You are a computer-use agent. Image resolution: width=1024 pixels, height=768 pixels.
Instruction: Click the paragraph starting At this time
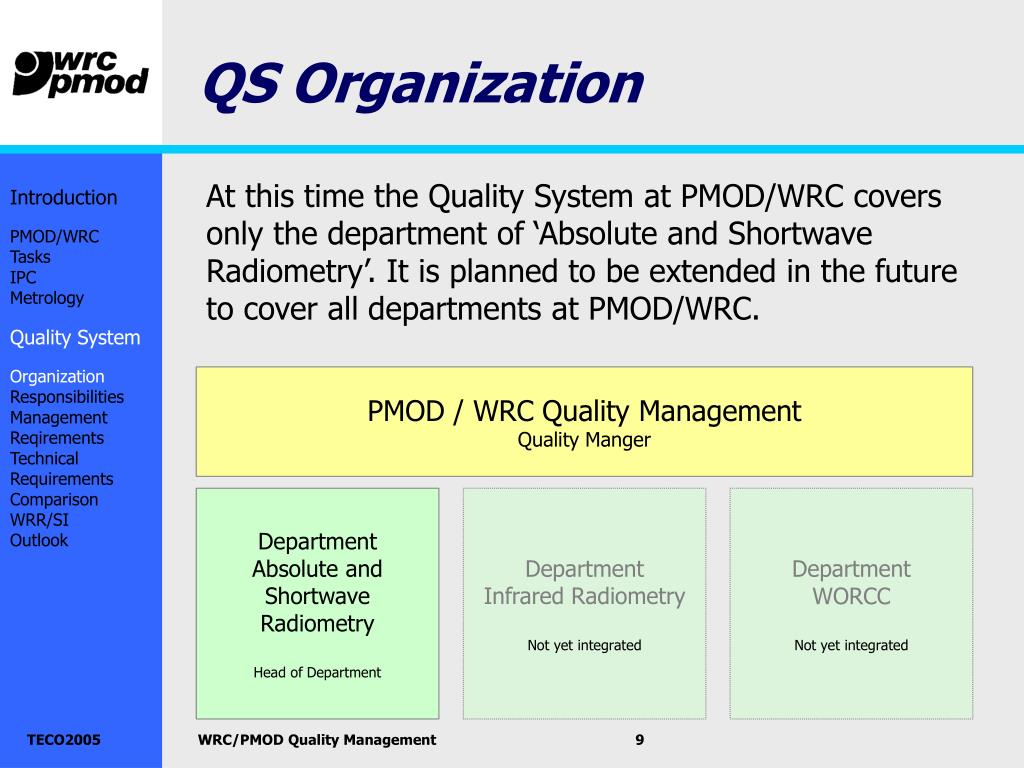coord(581,252)
